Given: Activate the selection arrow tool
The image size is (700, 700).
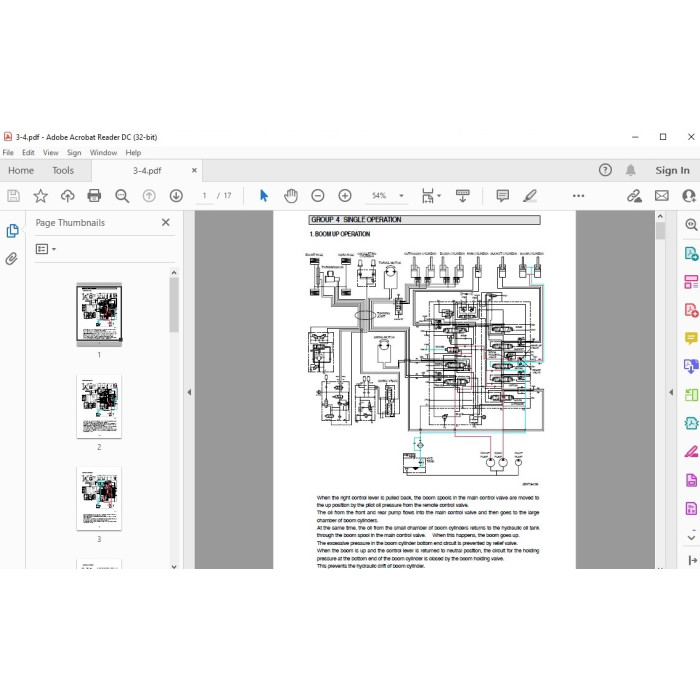Looking at the screenshot, I should pyautogui.click(x=264, y=196).
